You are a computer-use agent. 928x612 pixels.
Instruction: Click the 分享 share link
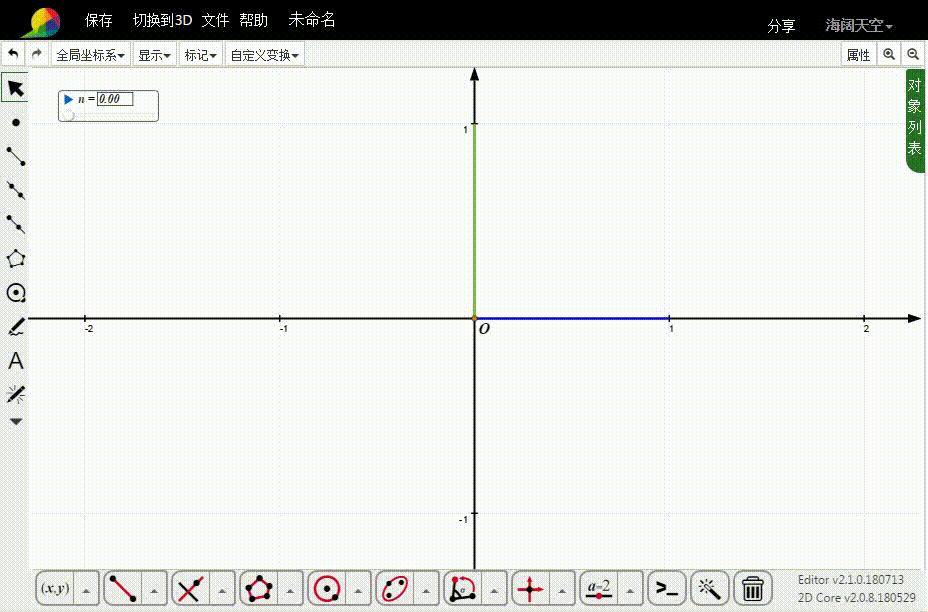point(781,26)
